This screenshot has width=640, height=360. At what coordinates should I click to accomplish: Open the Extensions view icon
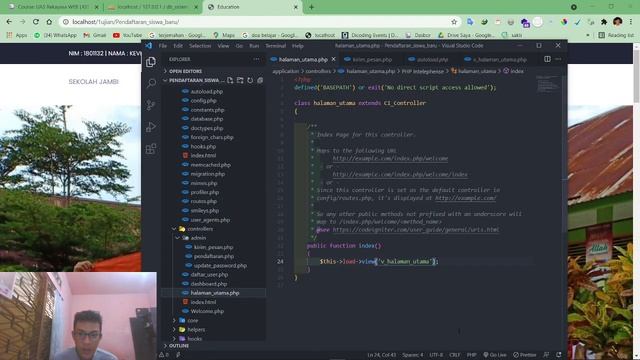[151, 149]
